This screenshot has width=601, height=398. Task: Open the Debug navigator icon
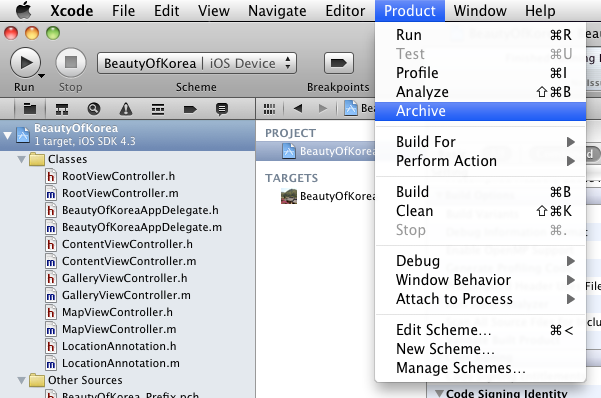tap(158, 109)
